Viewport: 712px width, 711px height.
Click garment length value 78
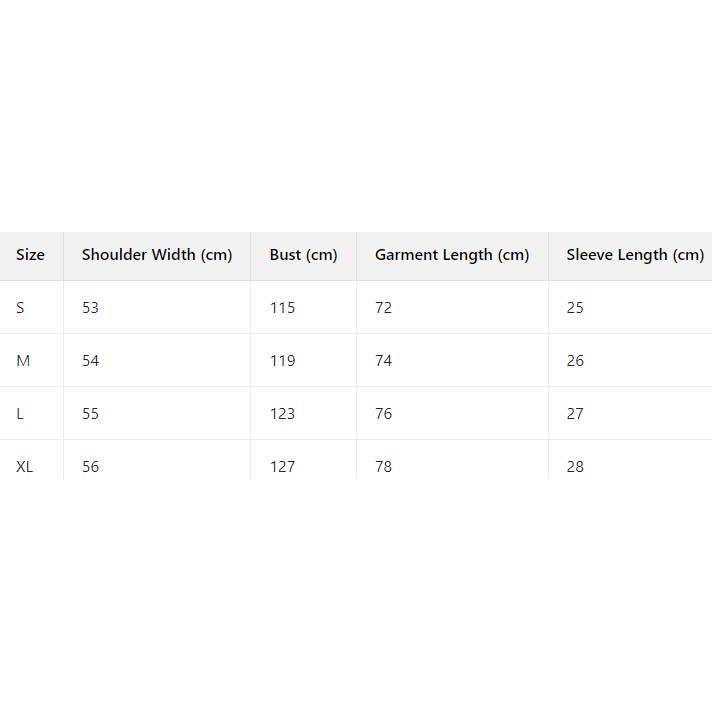[x=384, y=466]
